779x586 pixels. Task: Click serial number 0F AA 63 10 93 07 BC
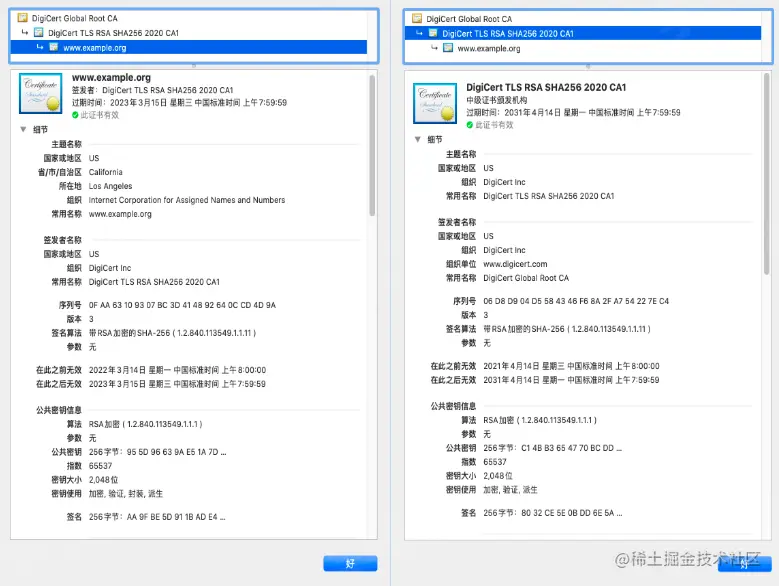coord(182,305)
